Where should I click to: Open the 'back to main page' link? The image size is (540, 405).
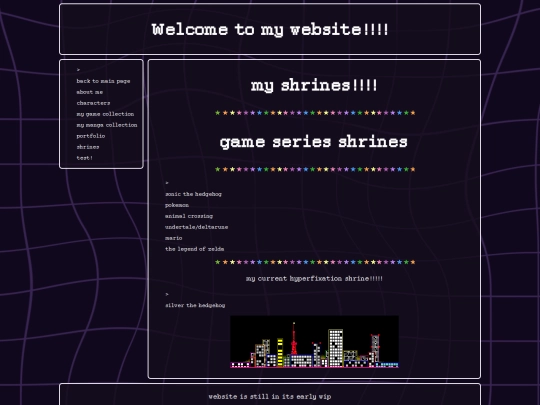point(103,81)
